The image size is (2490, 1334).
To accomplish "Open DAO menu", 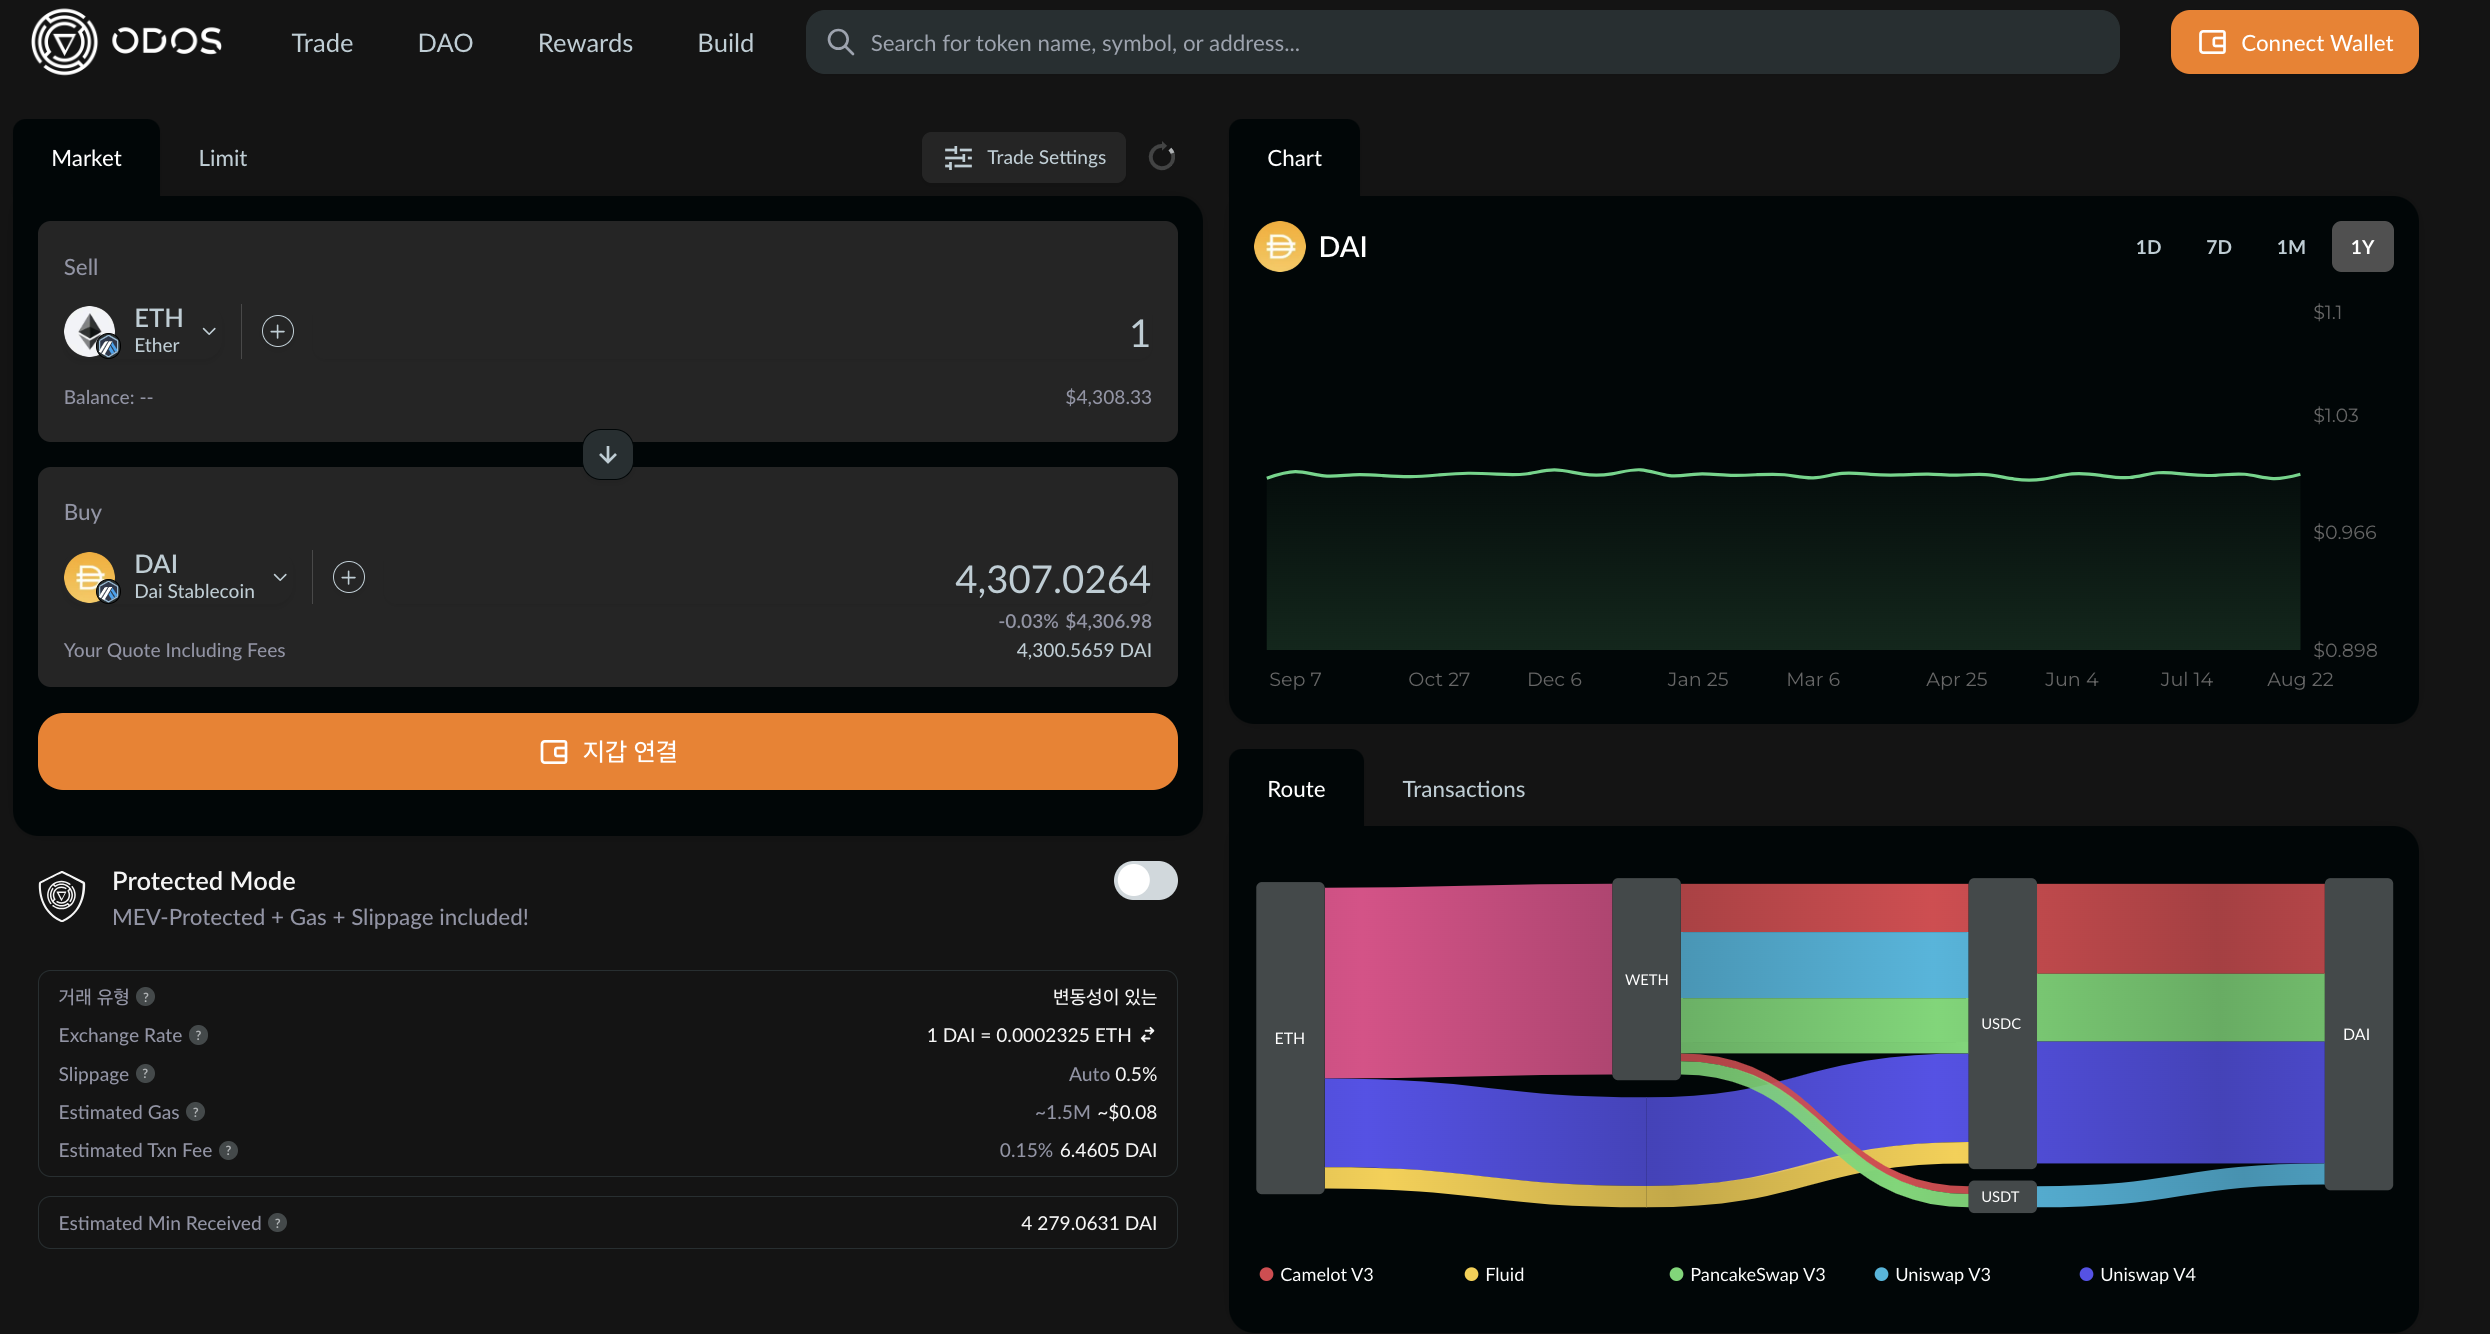I will pyautogui.click(x=445, y=42).
